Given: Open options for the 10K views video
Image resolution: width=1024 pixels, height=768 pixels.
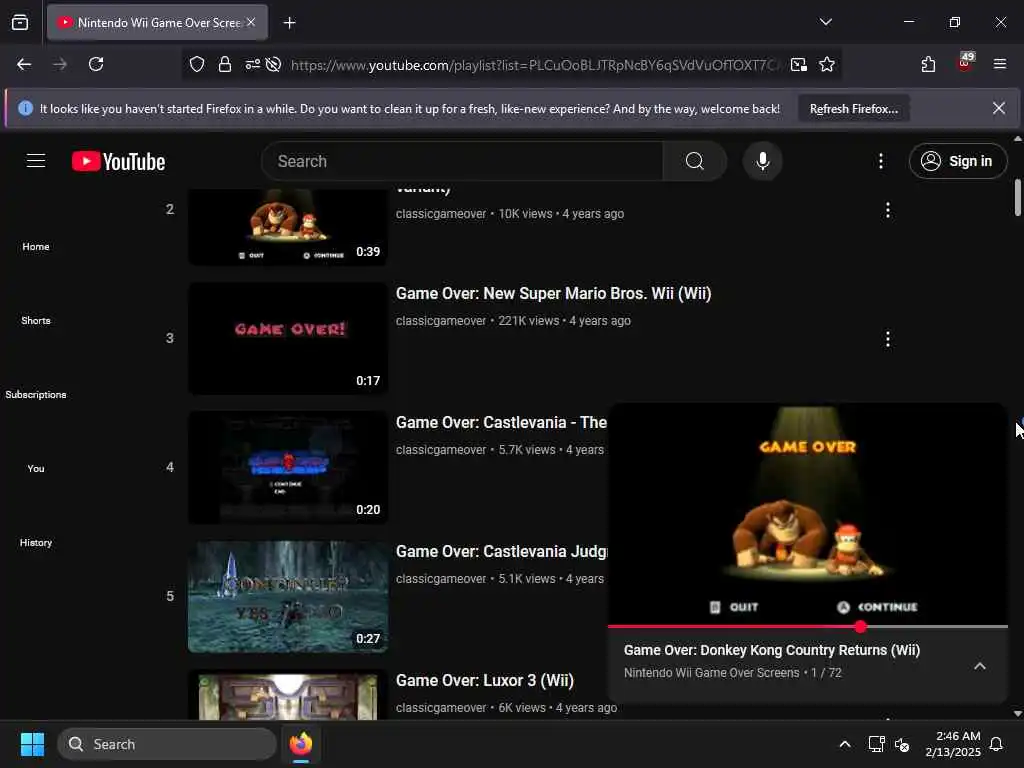Looking at the screenshot, I should click(x=887, y=210).
